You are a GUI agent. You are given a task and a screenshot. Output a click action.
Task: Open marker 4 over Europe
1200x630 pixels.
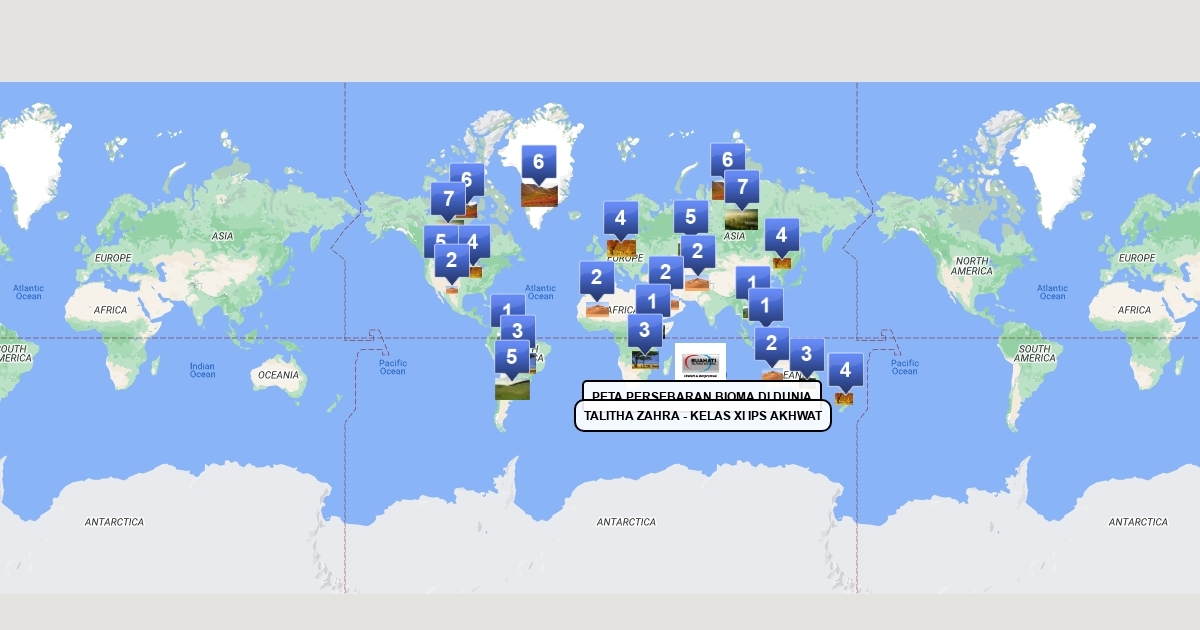pyautogui.click(x=620, y=218)
